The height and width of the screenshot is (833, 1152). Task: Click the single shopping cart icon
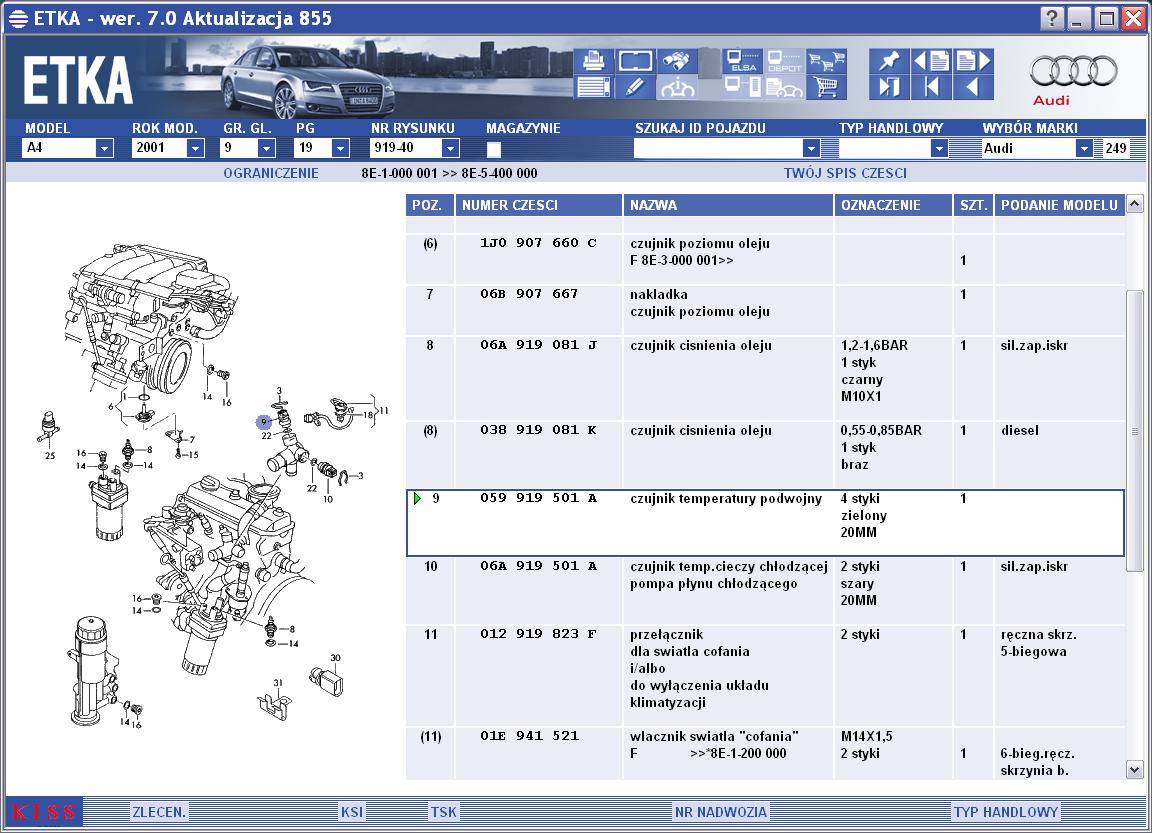(x=827, y=87)
